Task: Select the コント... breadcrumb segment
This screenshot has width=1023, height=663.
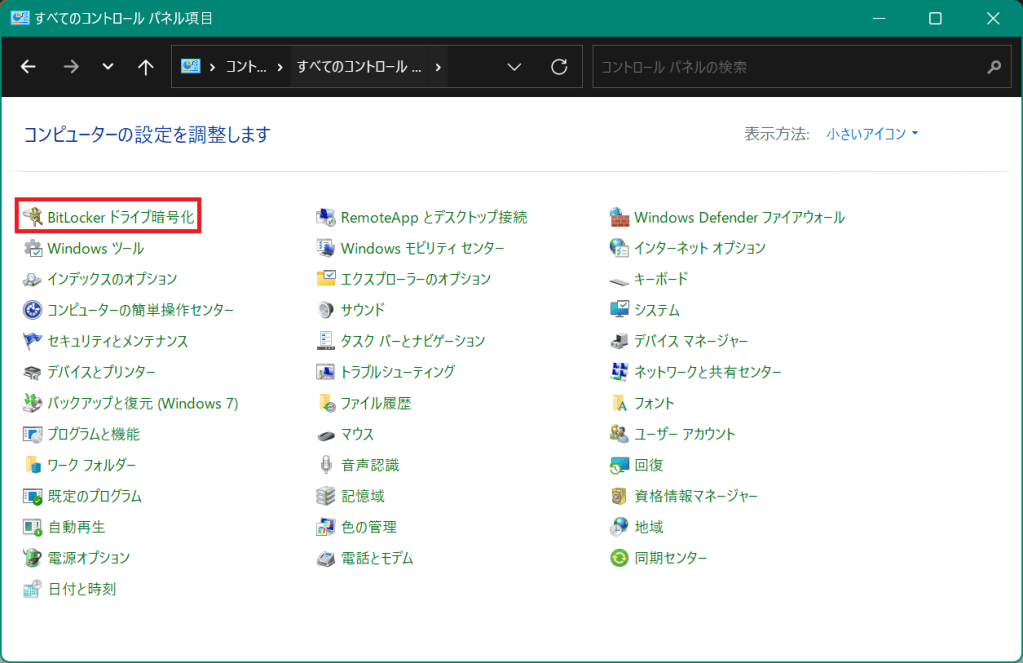Action: [246, 67]
